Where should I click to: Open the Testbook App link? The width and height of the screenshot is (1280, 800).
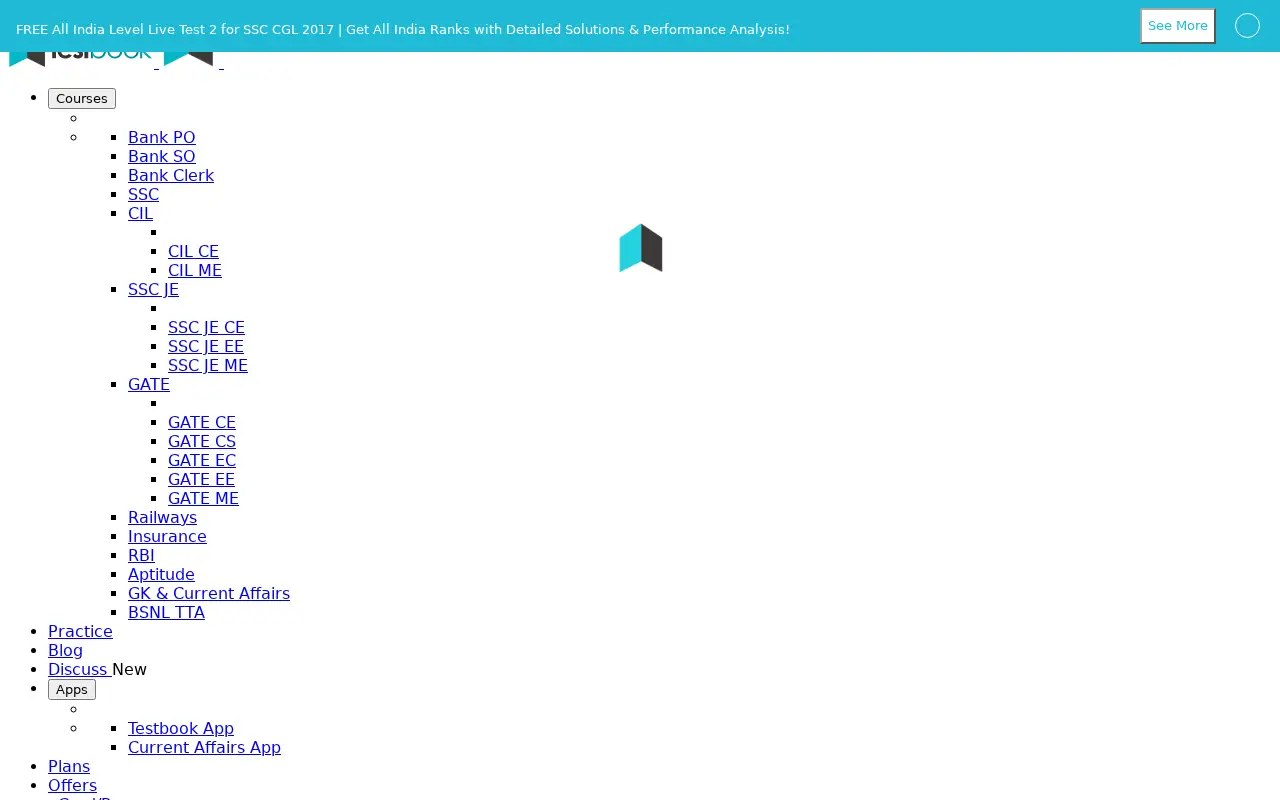tap(181, 728)
